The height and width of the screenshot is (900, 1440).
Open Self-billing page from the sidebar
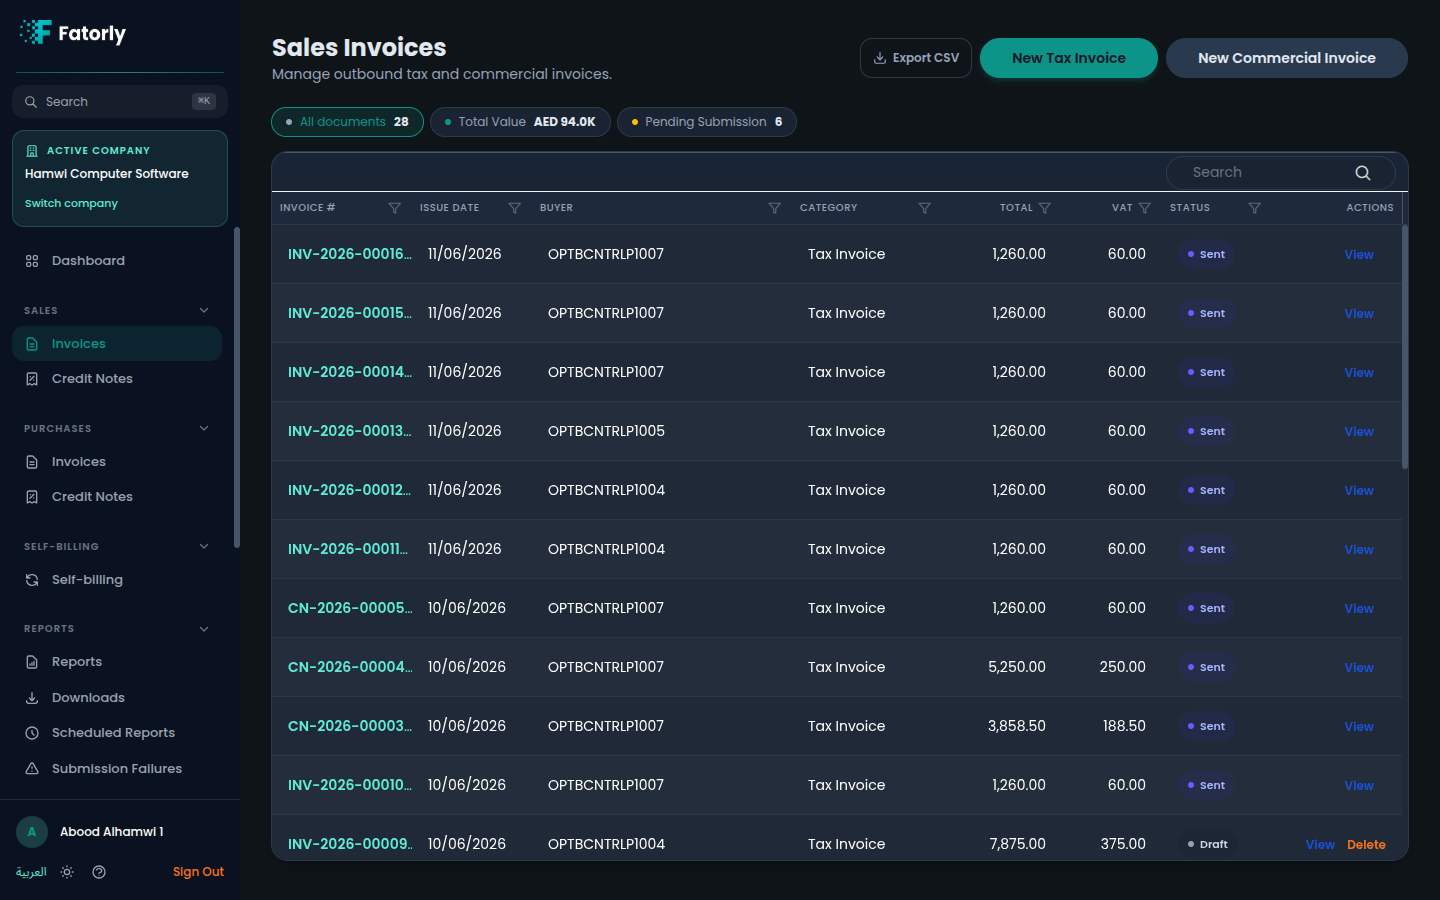pos(117,580)
